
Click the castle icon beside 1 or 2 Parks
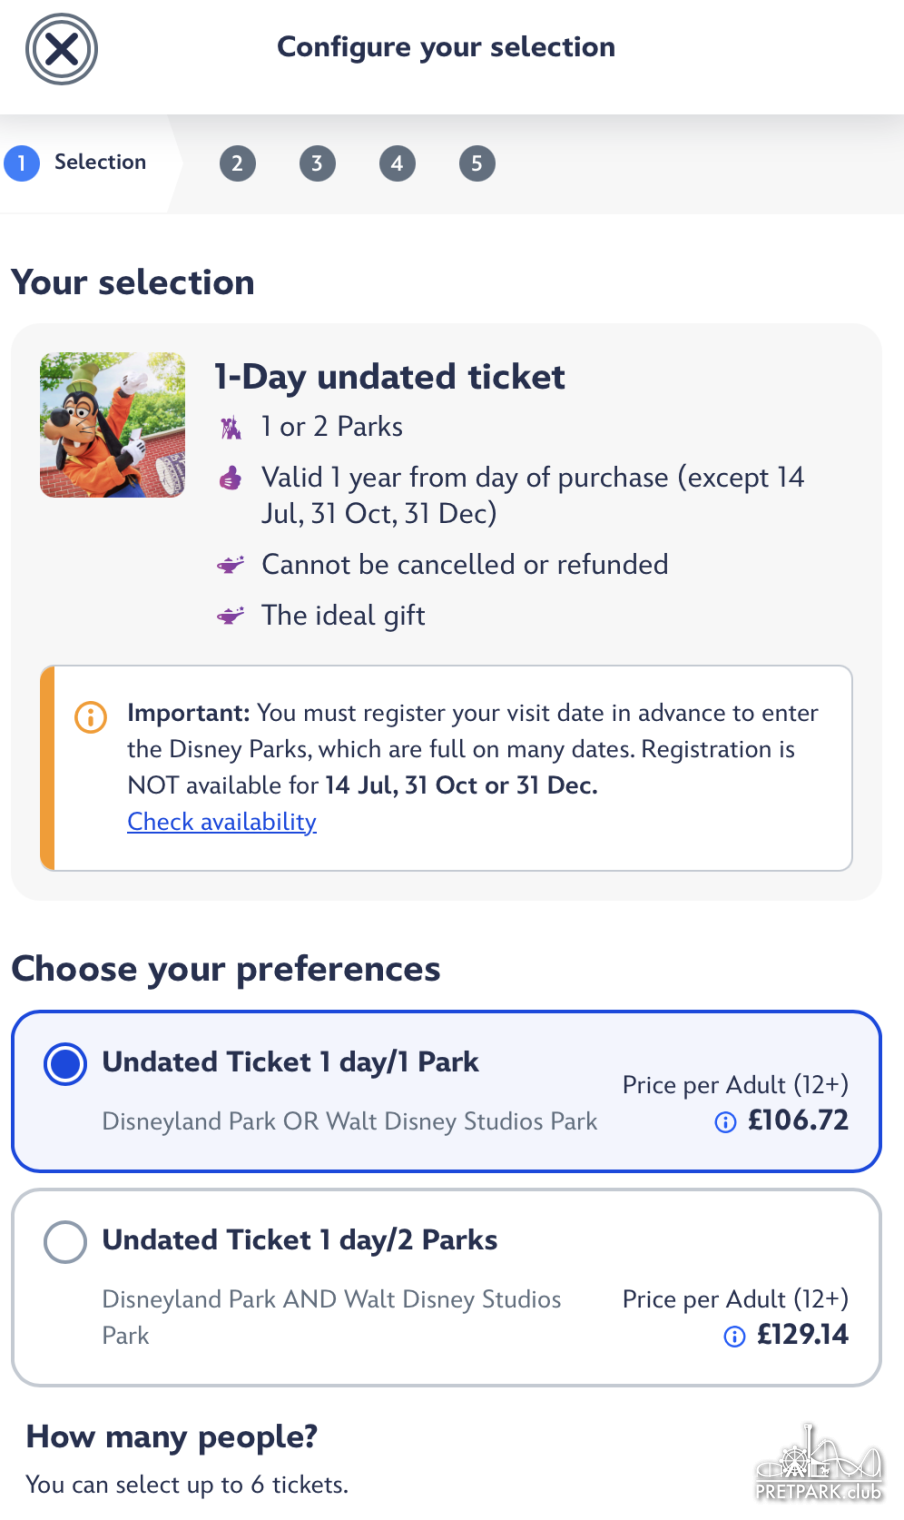231,428
